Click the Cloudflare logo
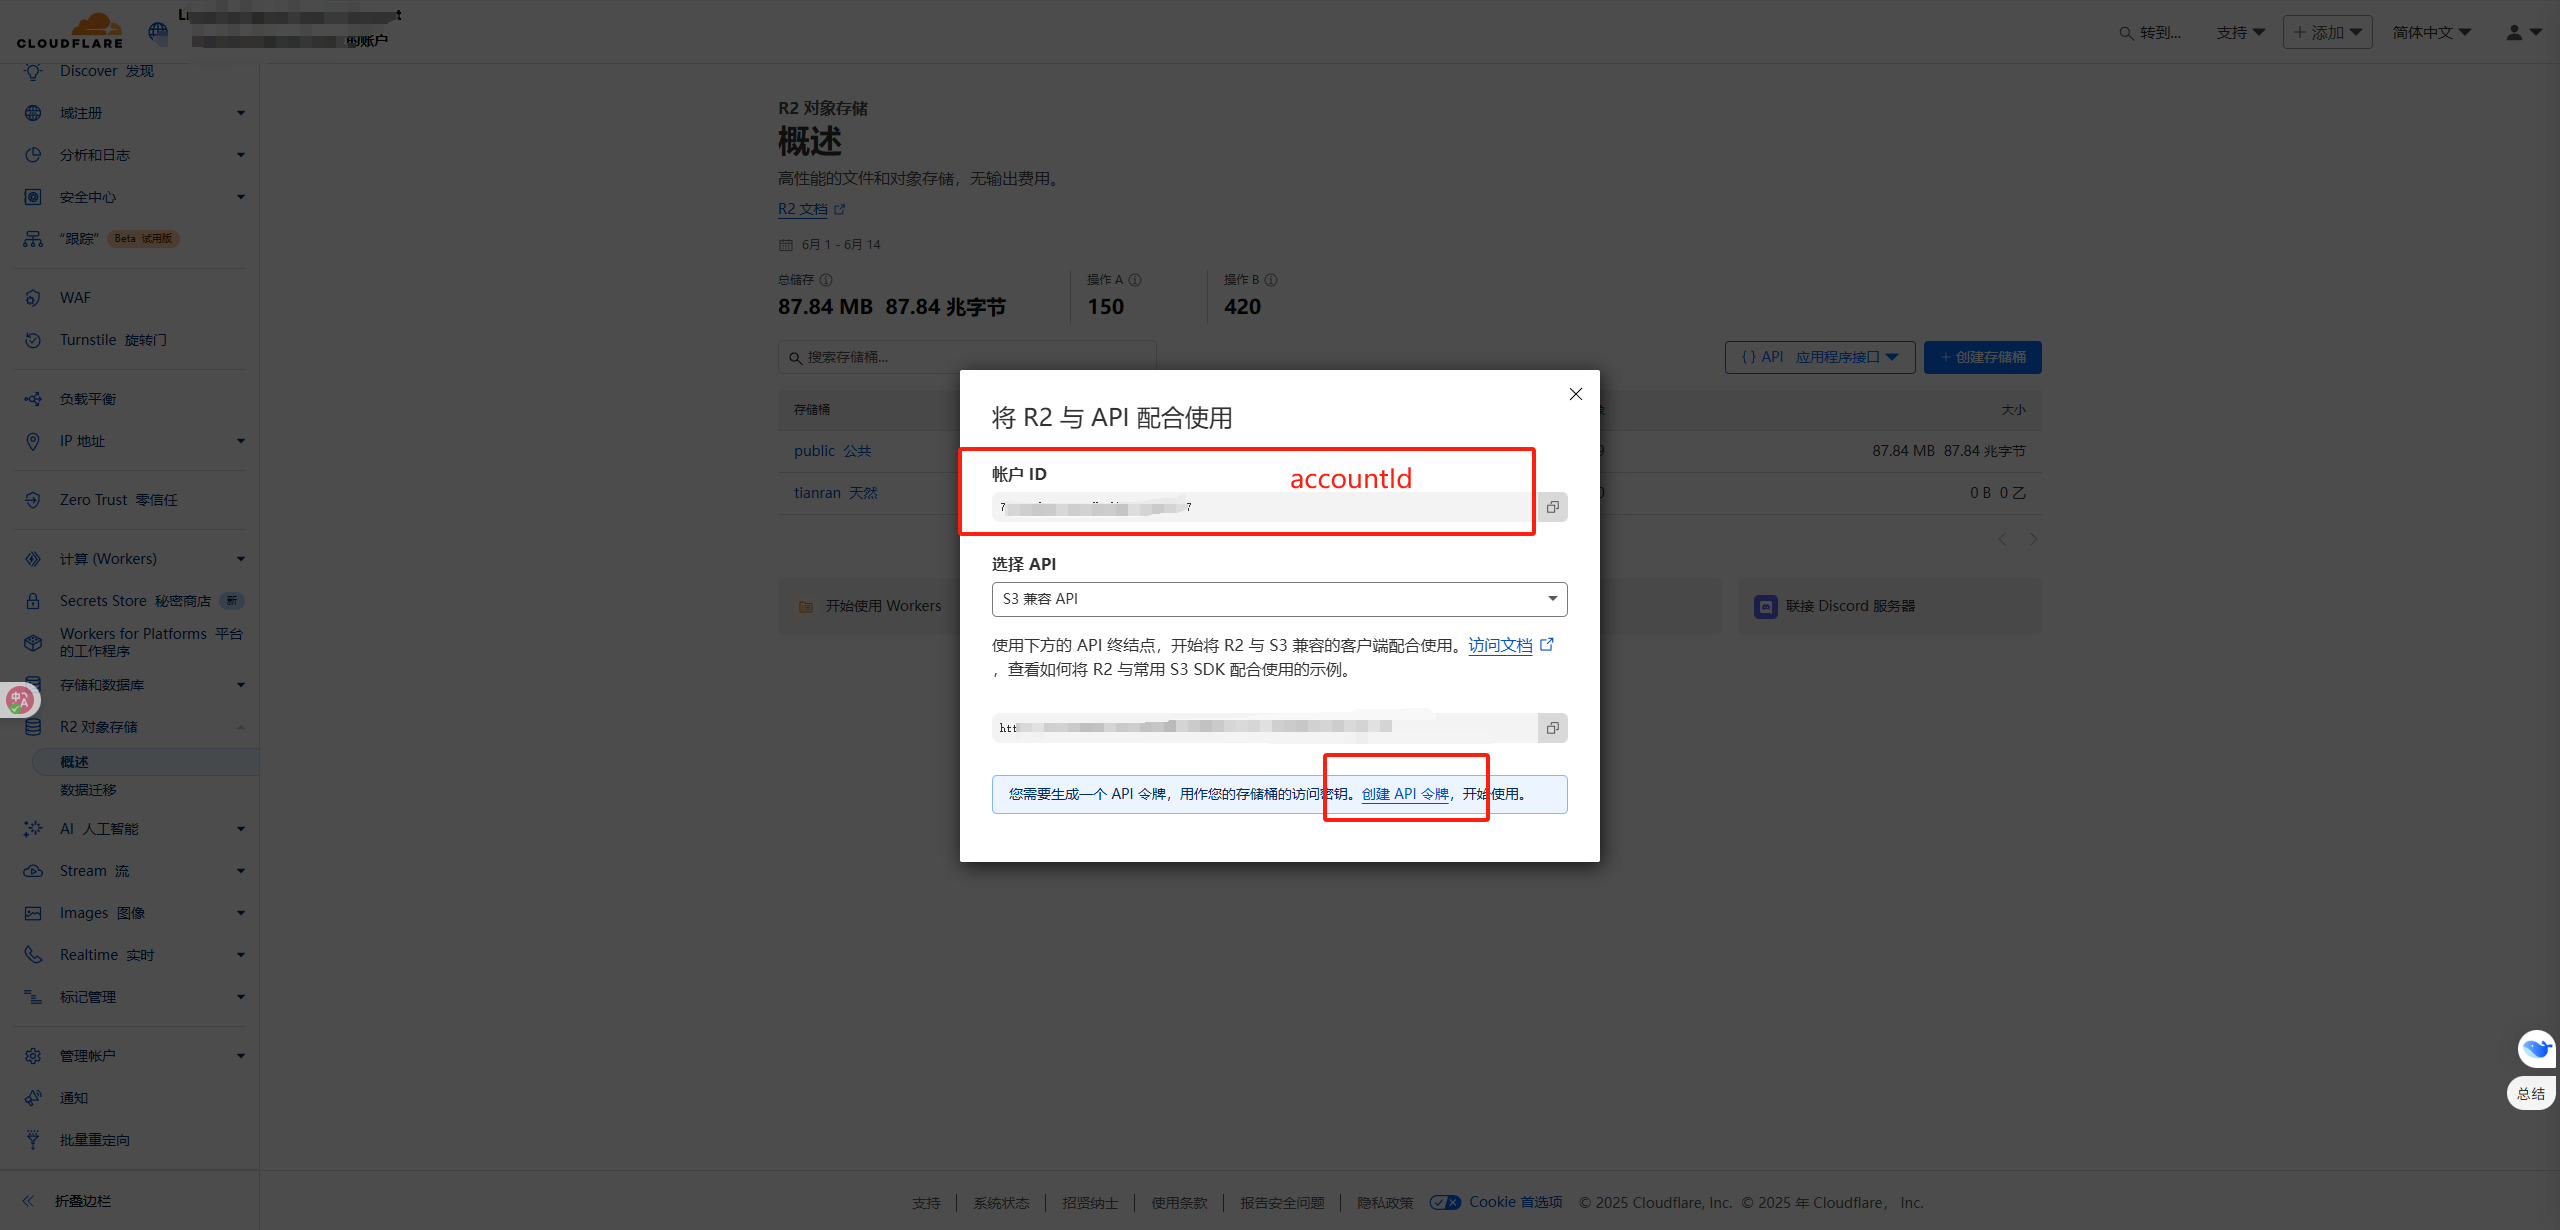The width and height of the screenshot is (2560, 1230). coord(70,30)
